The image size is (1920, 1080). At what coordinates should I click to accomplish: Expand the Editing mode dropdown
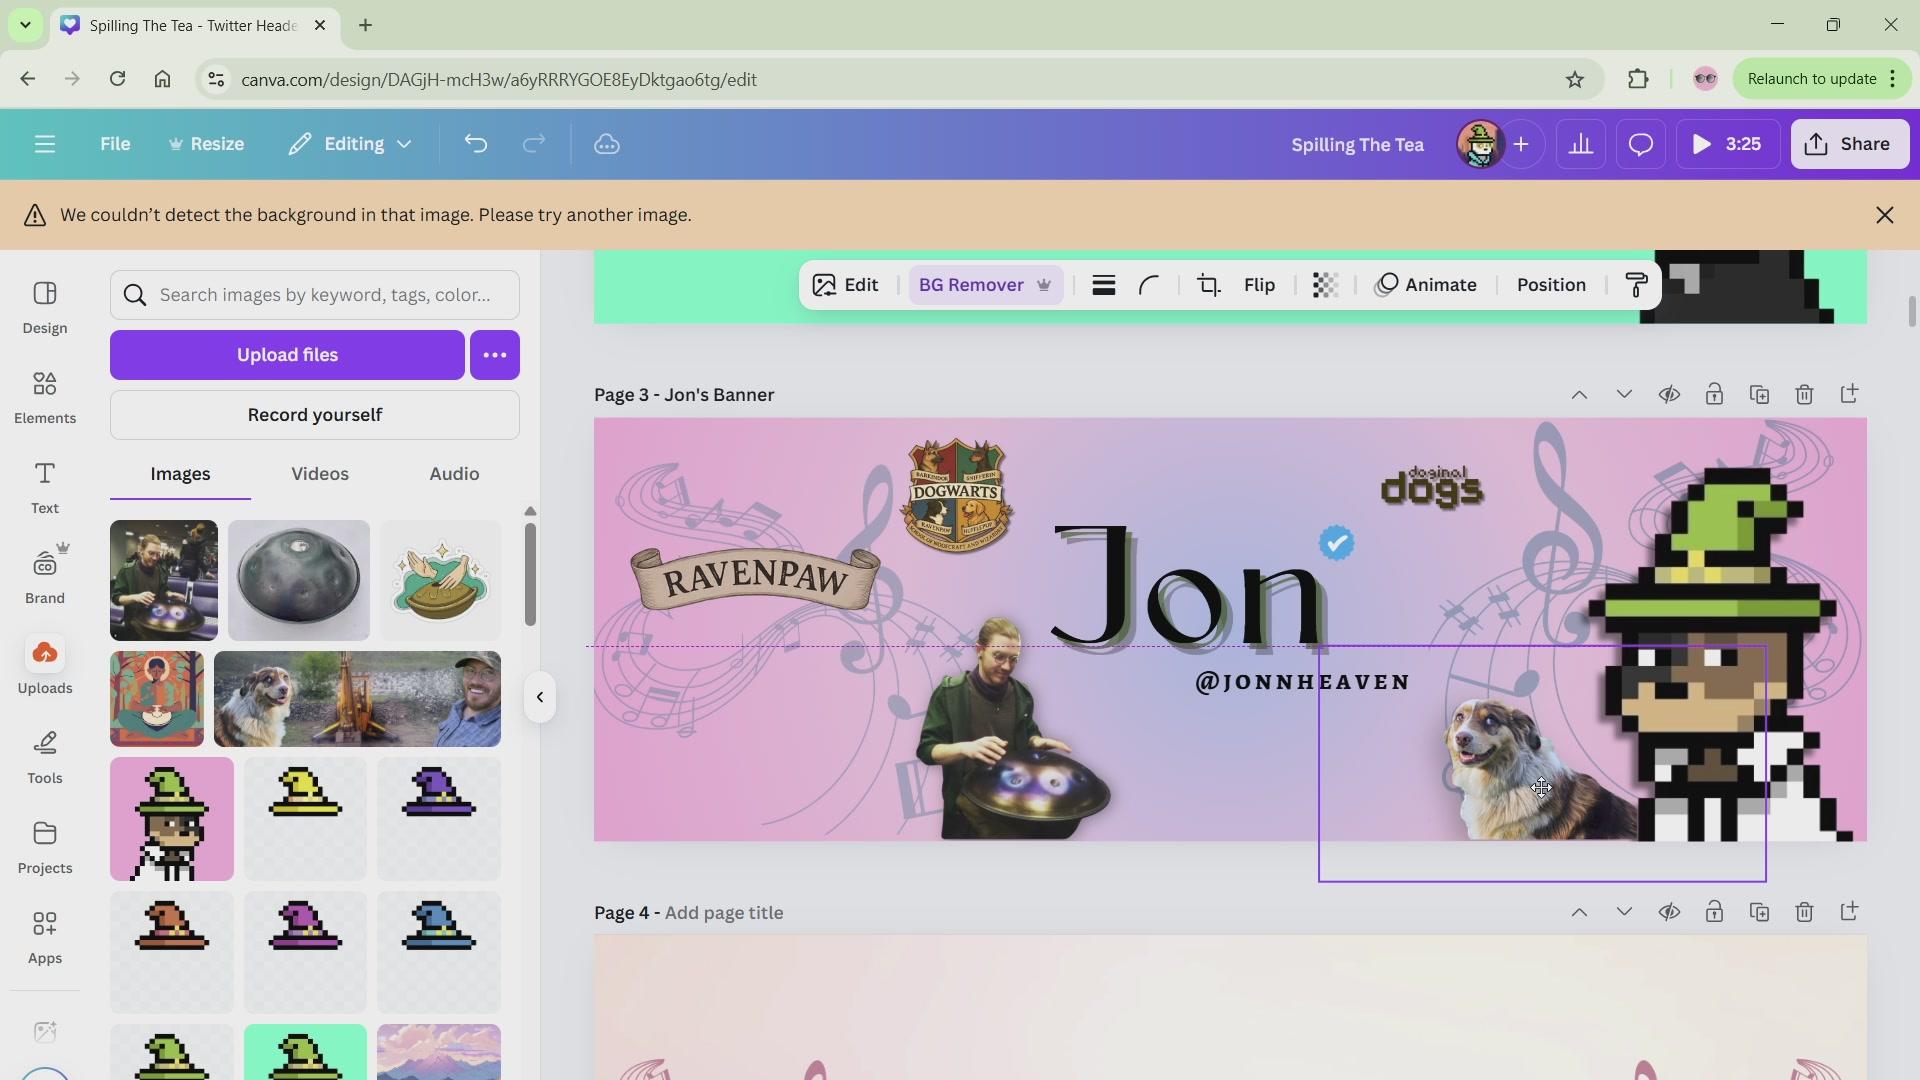click(x=350, y=145)
